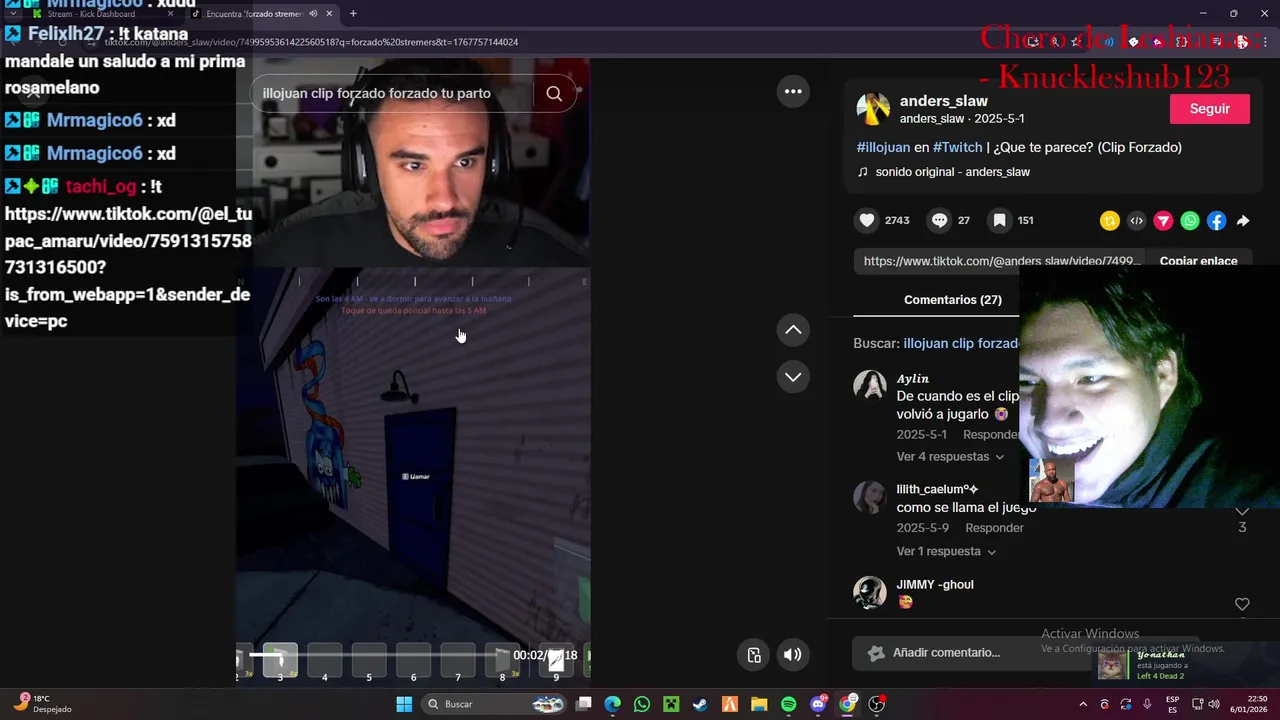Open comments via speech bubble icon
Viewport: 1280px width, 720px height.
click(x=939, y=220)
